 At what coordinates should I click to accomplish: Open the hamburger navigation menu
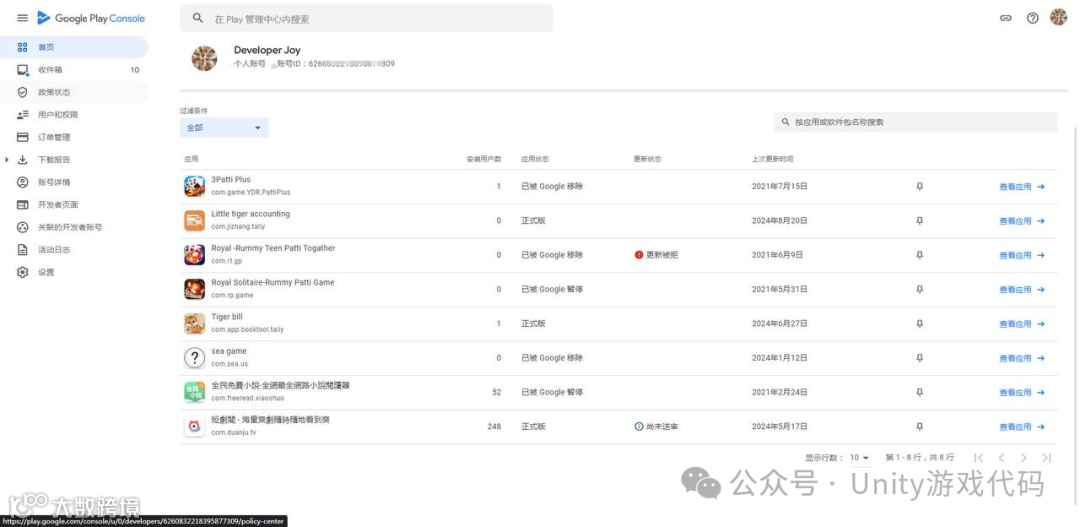coord(23,19)
